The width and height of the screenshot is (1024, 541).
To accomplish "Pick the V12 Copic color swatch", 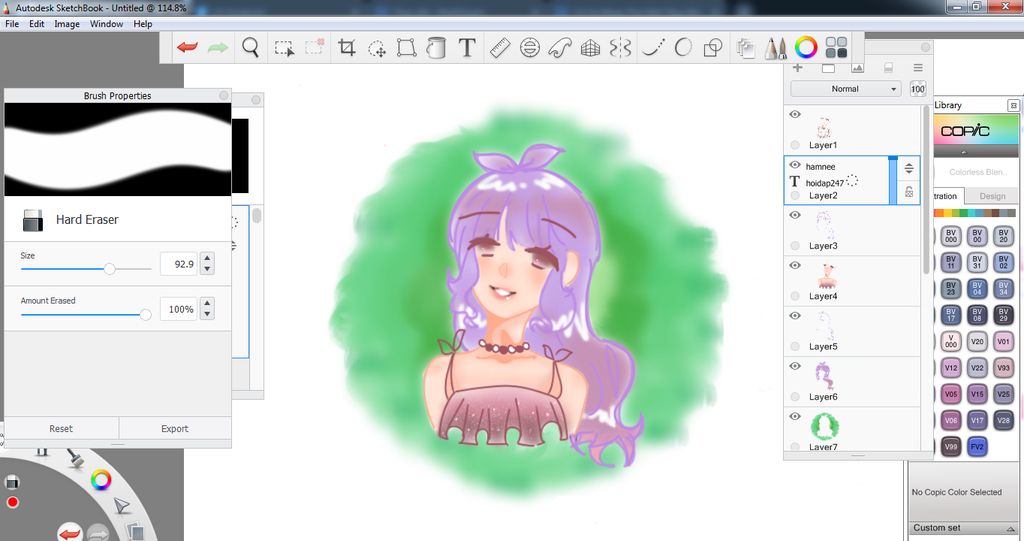I will click(951, 368).
